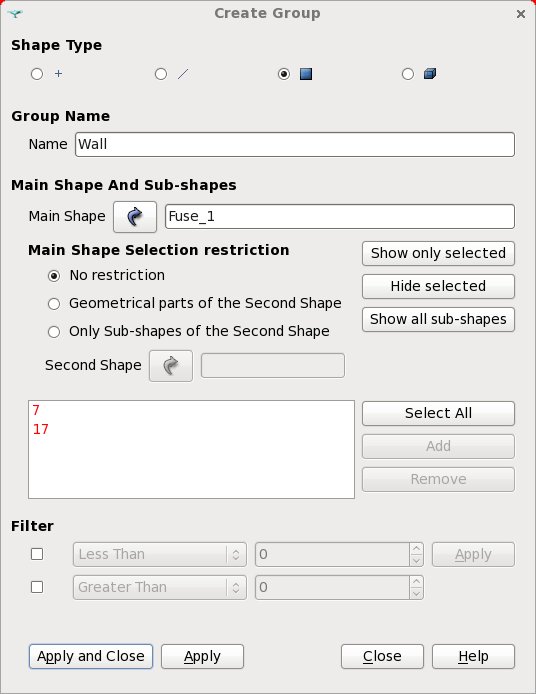536x694 pixels.
Task: Choose the No restriction radio button
Action: coord(54,276)
